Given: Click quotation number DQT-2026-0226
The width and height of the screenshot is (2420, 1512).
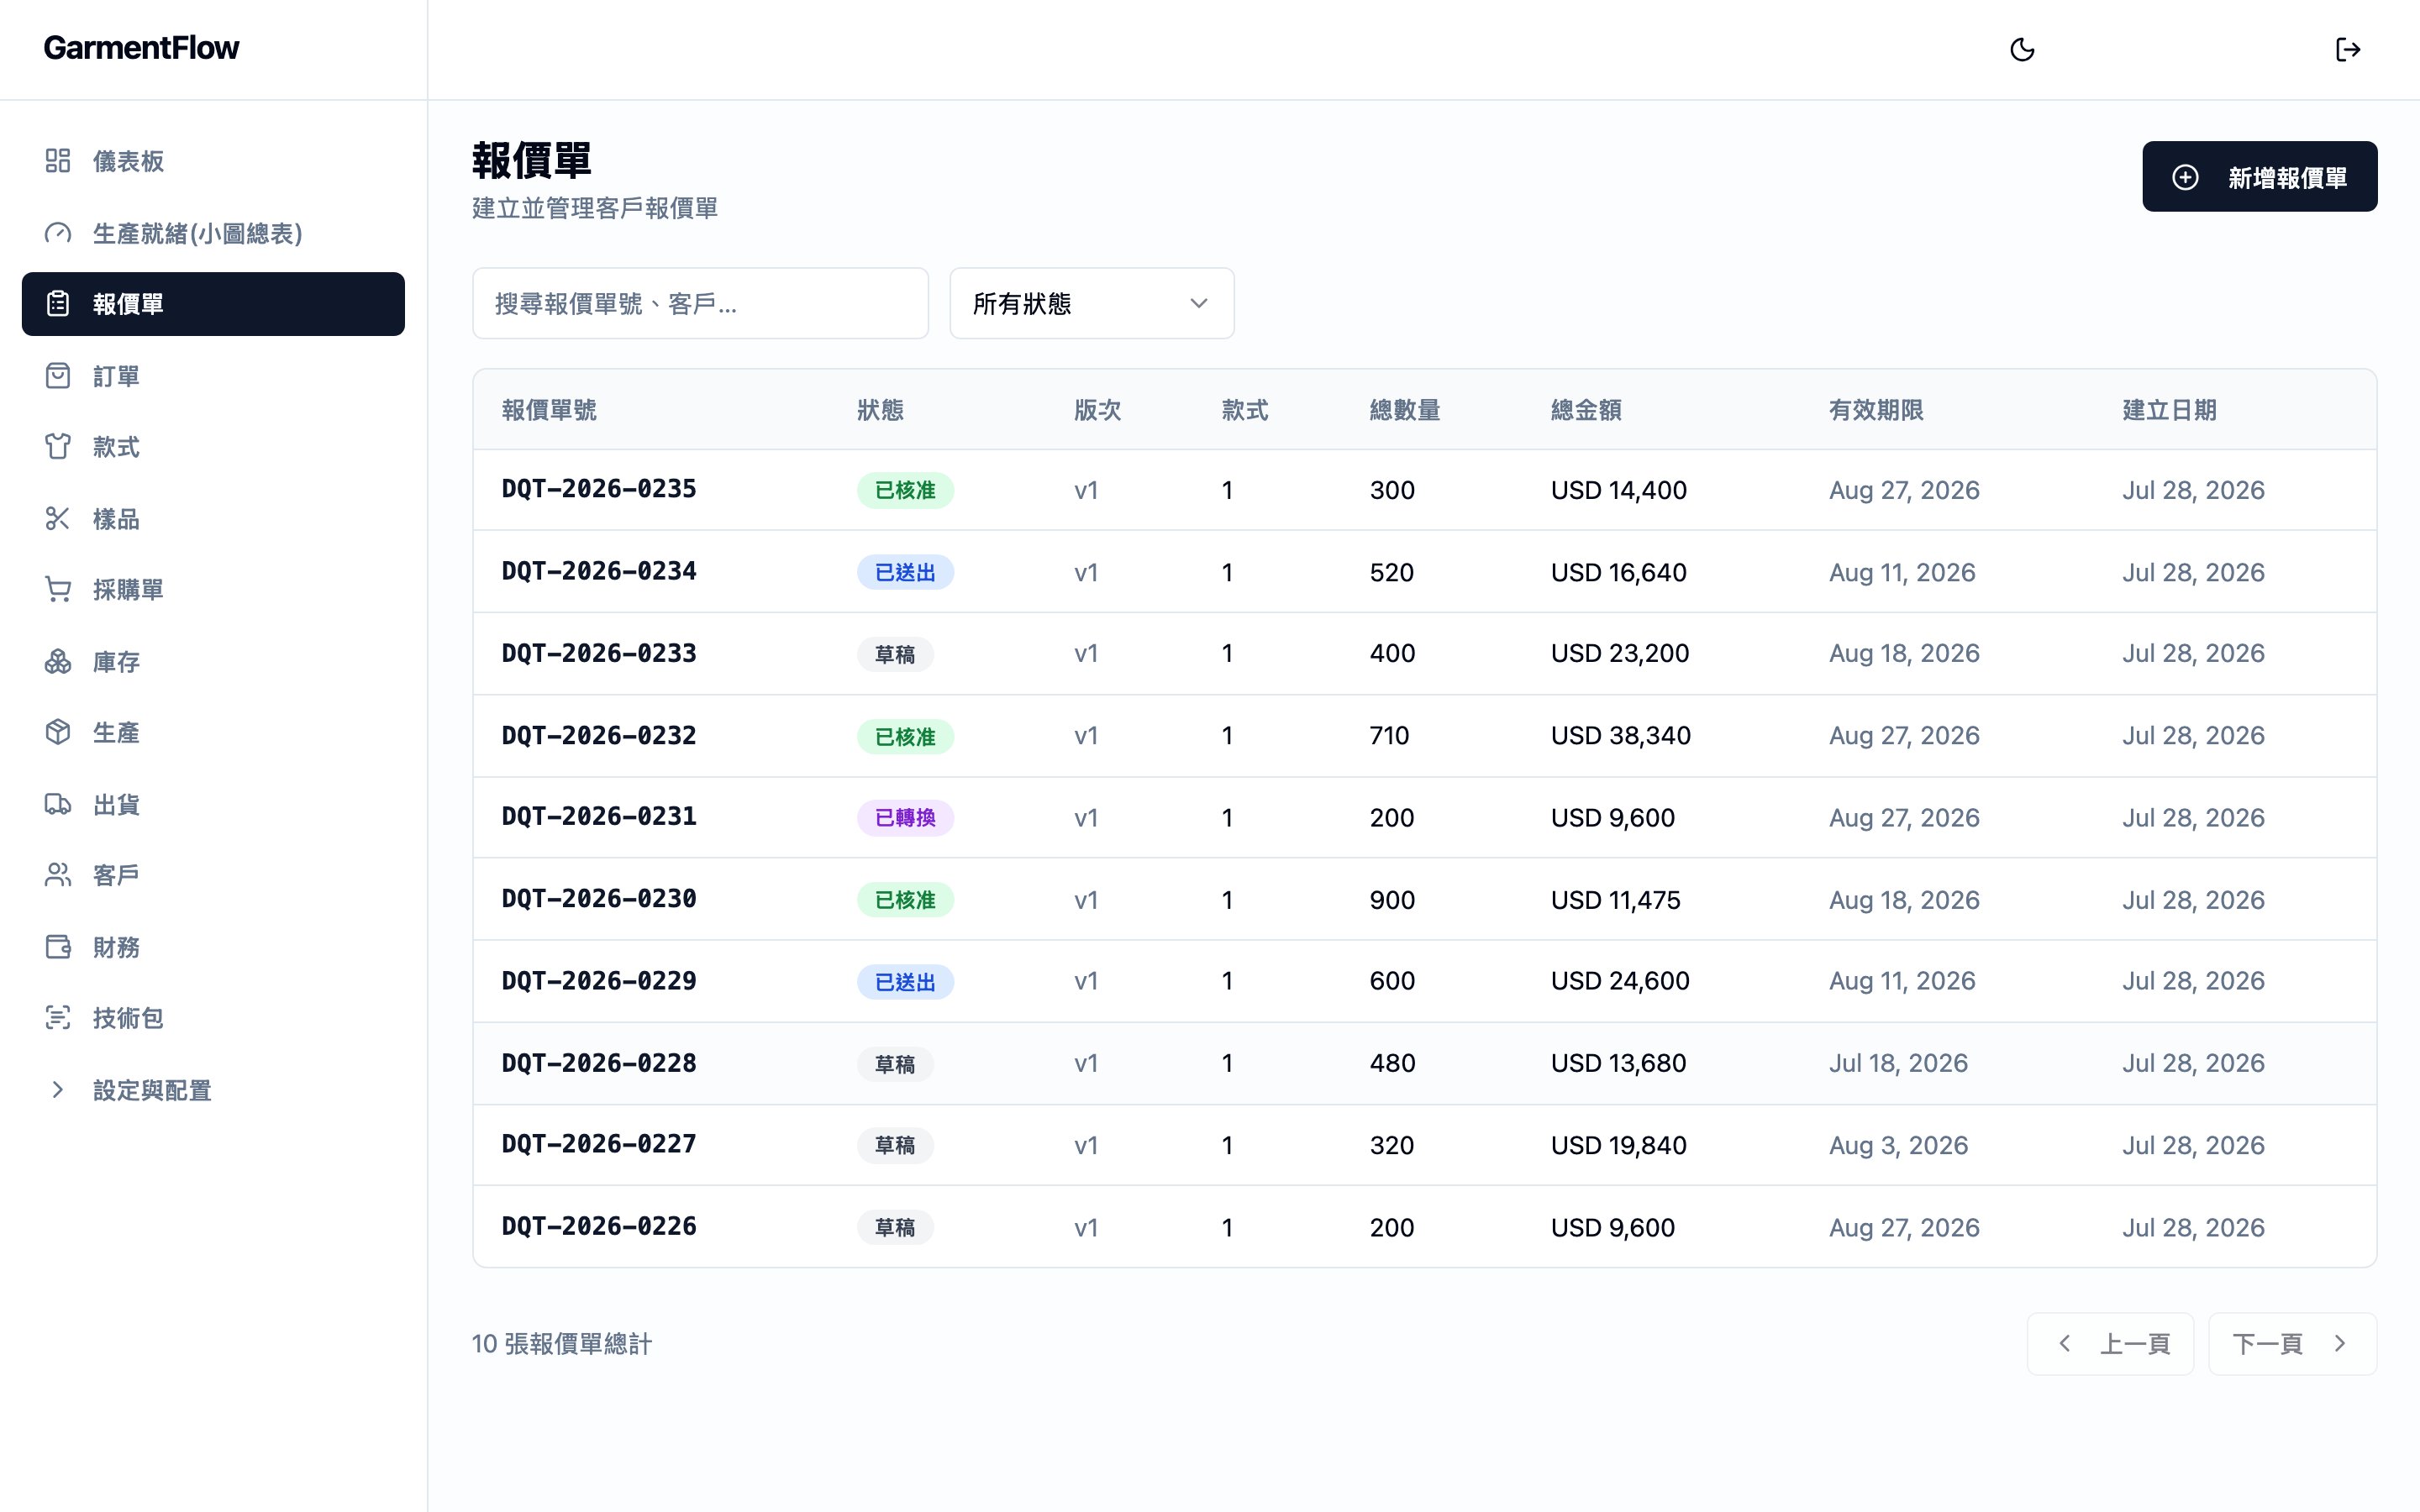Looking at the screenshot, I should pyautogui.click(x=599, y=1226).
